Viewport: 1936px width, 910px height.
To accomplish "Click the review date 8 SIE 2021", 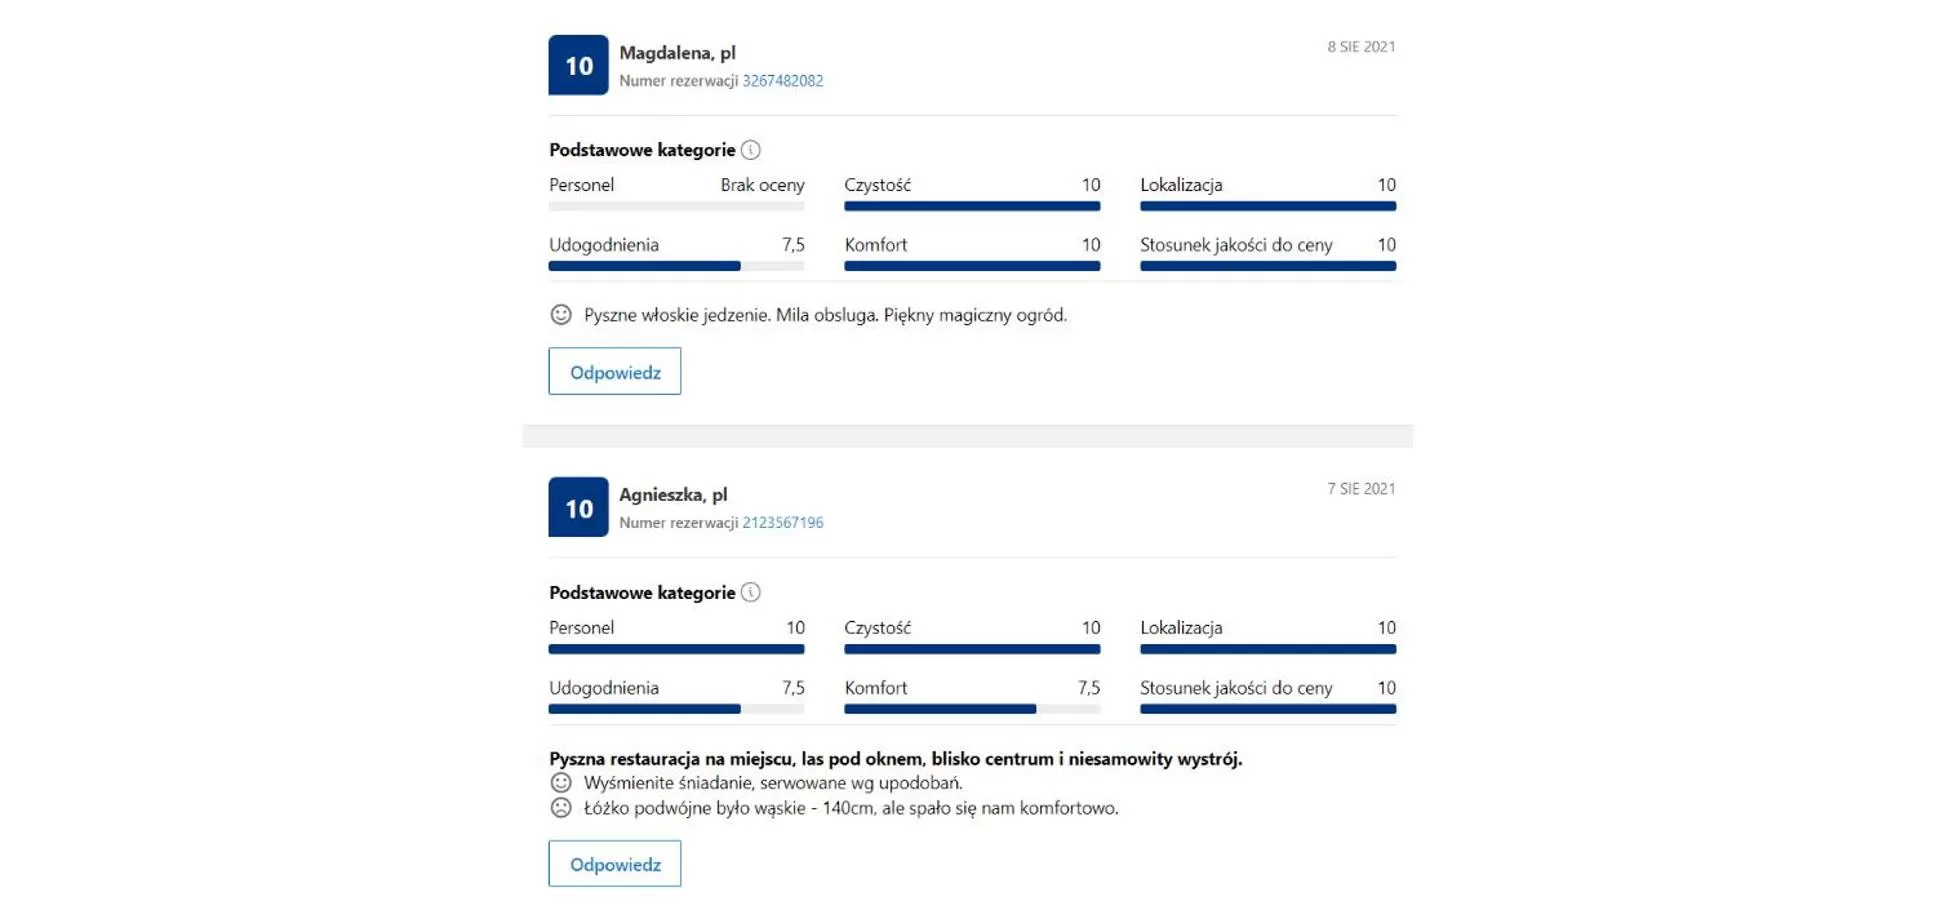I will [1360, 47].
